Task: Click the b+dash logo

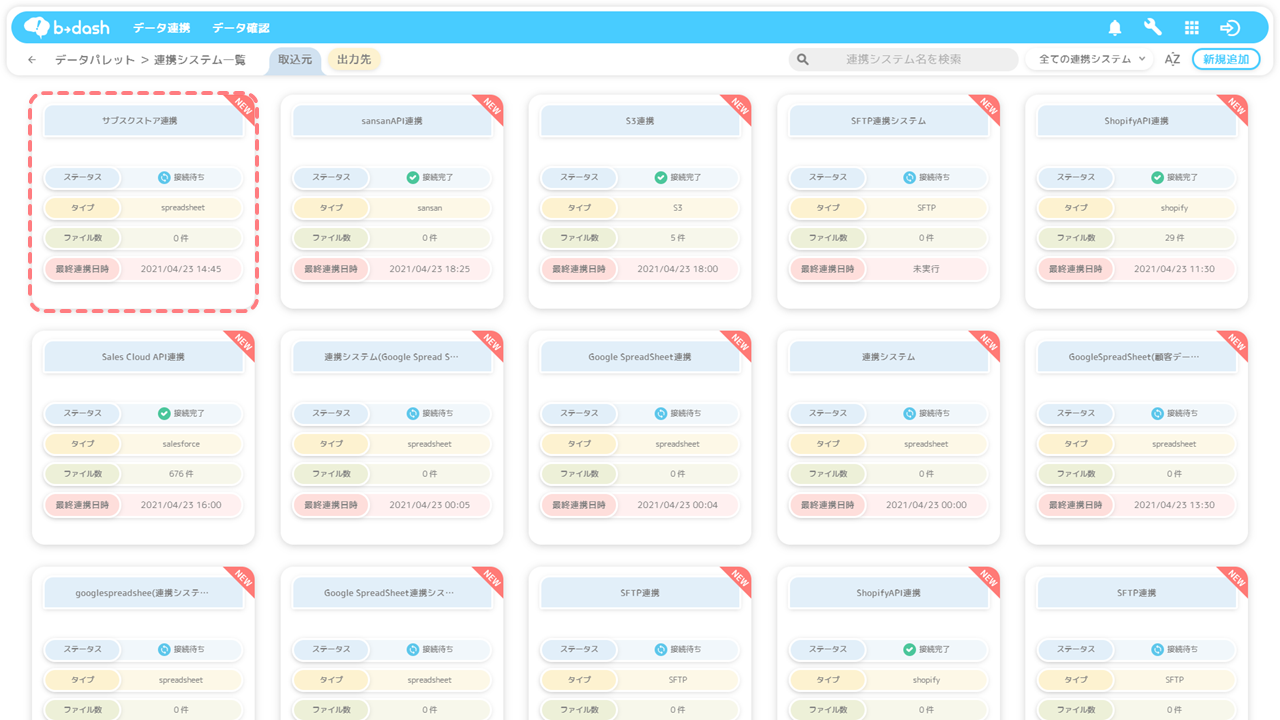Action: click(x=67, y=27)
